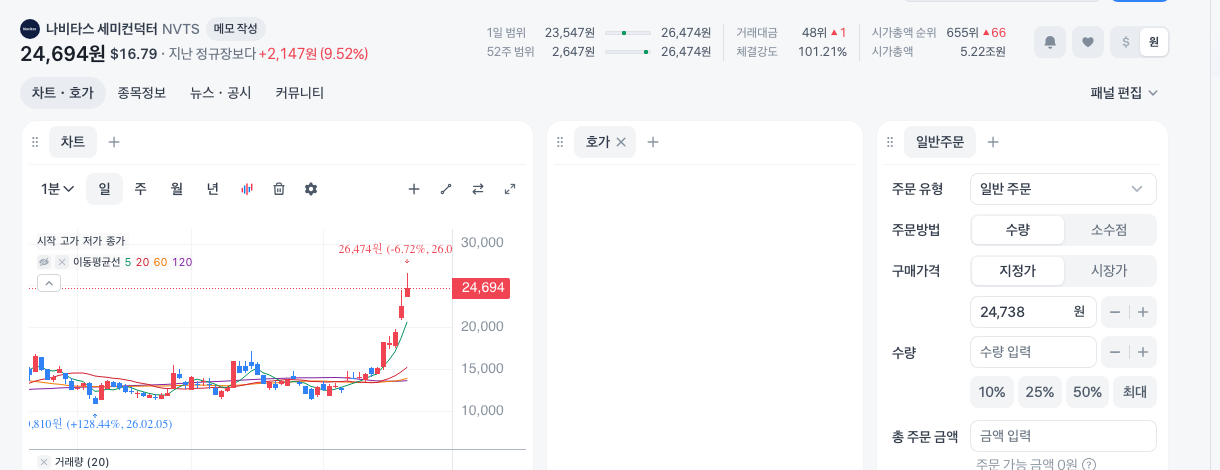Select the line drawing tool icon
The image size is (1220, 470).
tap(446, 189)
